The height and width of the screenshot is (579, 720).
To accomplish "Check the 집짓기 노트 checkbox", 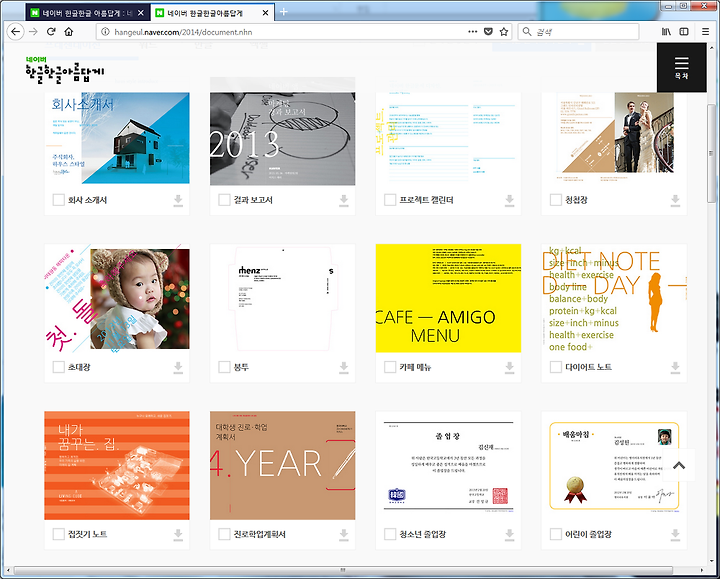I will [58, 534].
